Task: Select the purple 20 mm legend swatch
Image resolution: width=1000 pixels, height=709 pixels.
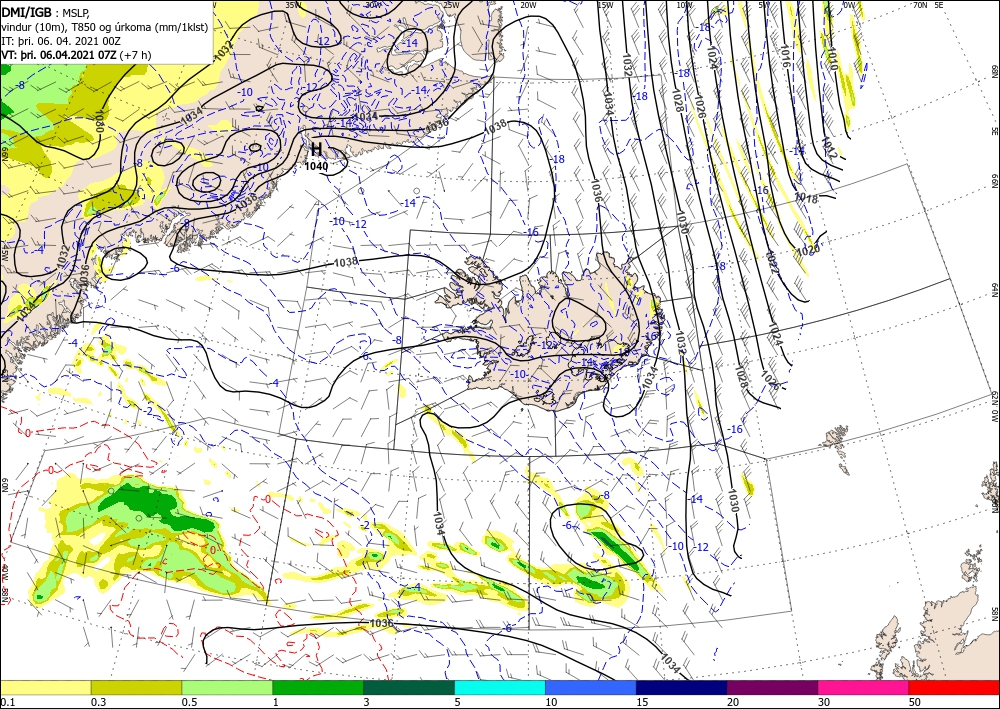Action: tap(772, 687)
